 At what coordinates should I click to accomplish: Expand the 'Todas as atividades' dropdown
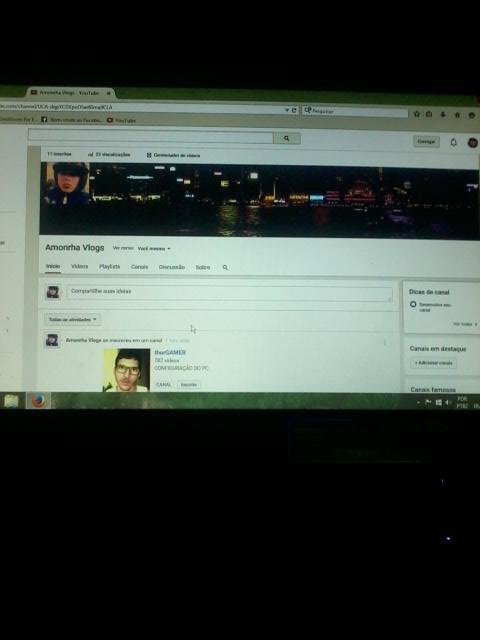tap(72, 320)
